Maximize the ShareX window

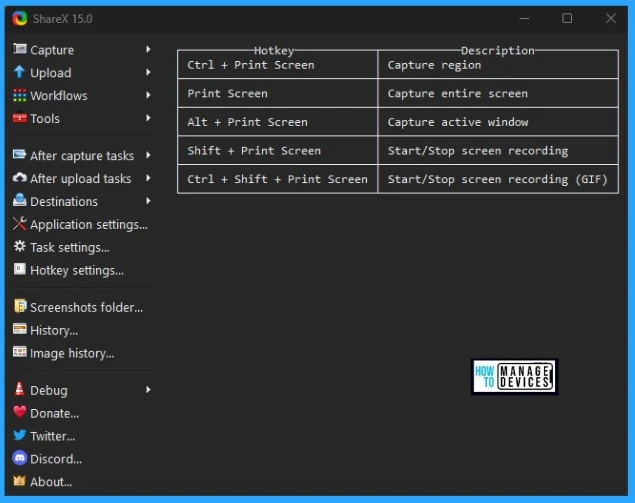567,18
